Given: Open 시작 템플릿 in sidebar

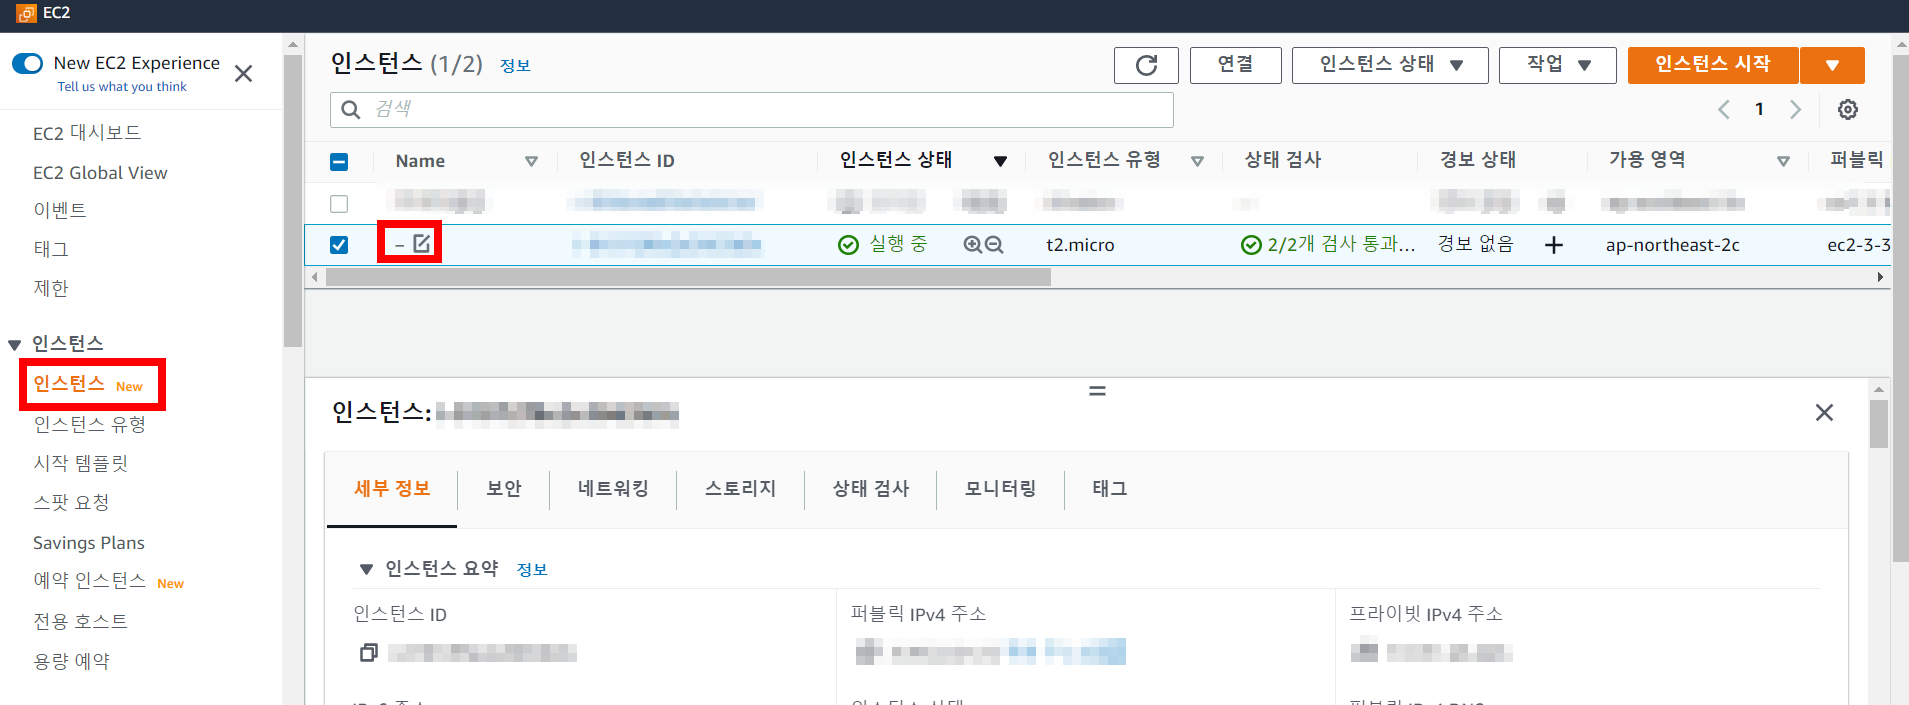Looking at the screenshot, I should [x=81, y=463].
